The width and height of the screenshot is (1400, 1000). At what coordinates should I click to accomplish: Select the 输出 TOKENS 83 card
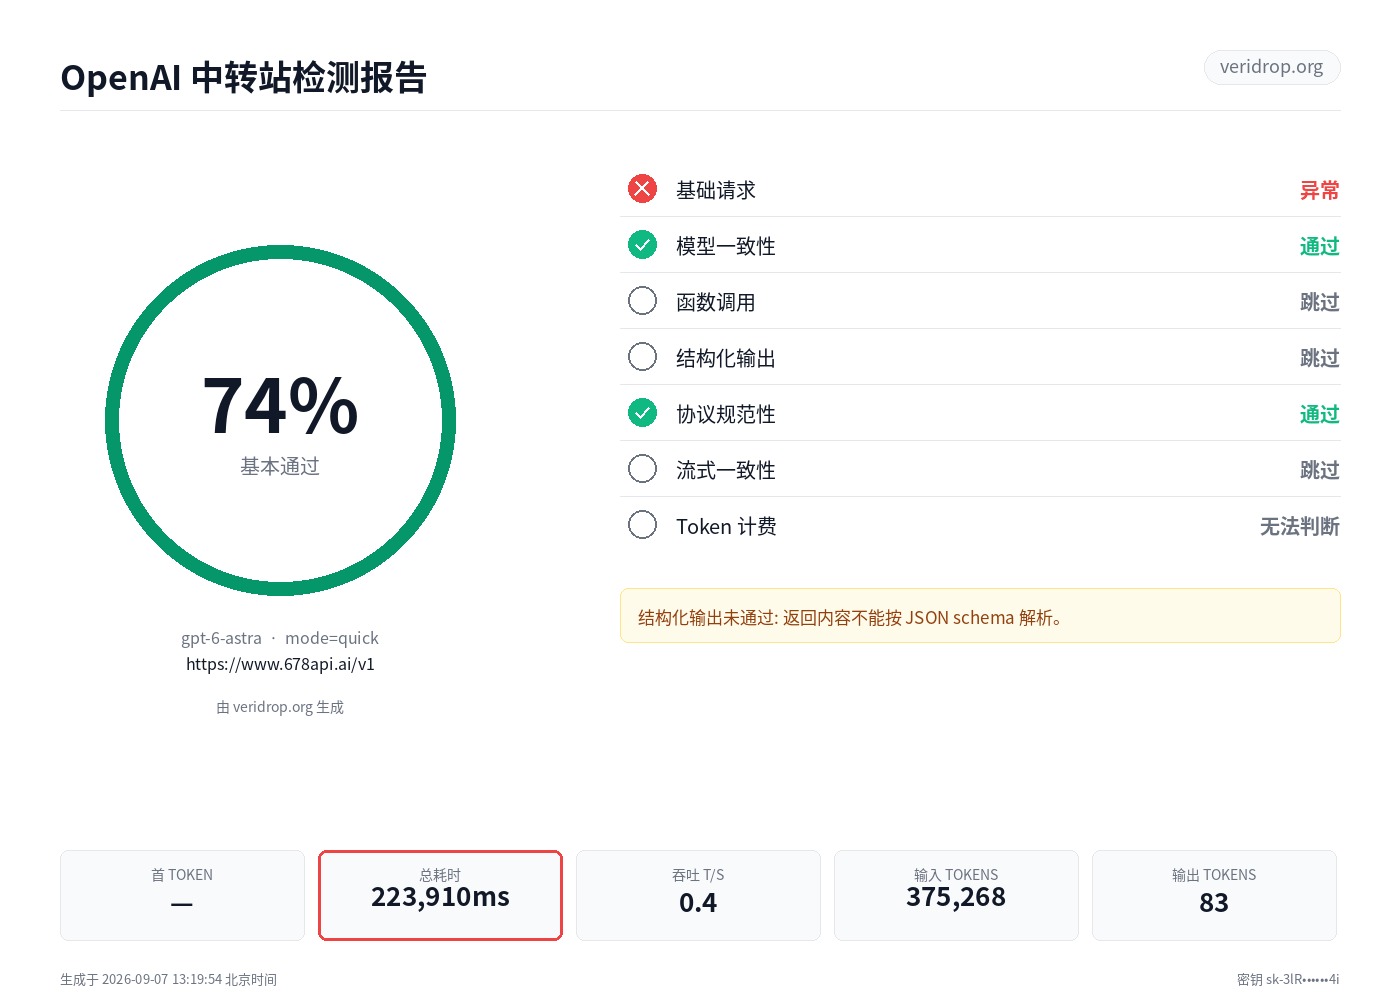(1214, 895)
